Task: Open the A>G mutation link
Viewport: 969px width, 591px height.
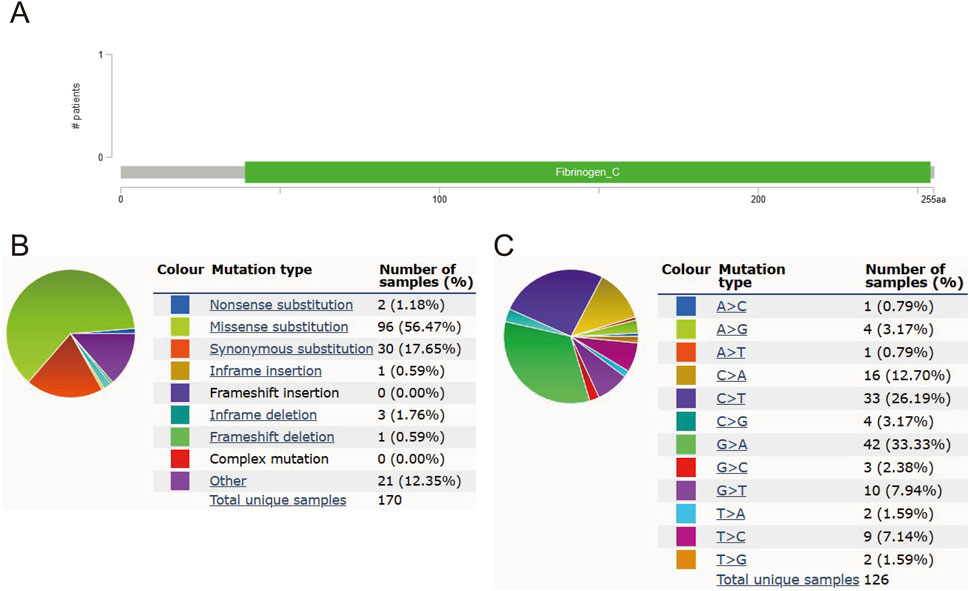Action: click(x=732, y=329)
